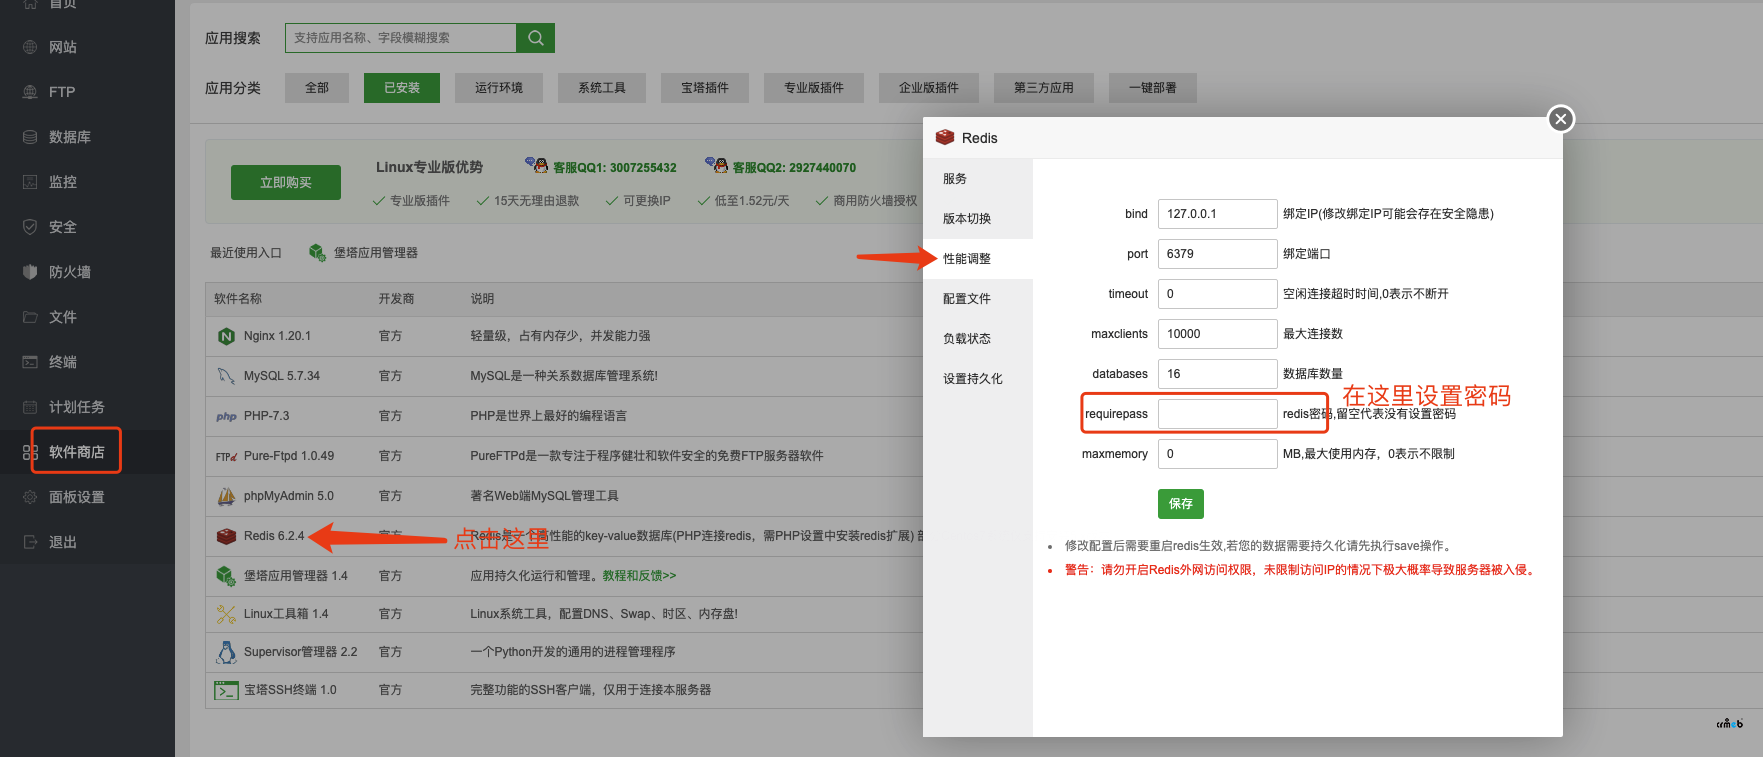Click the 宝塔SSH终端 terminal icon
The height and width of the screenshot is (757, 1763).
coord(226,690)
